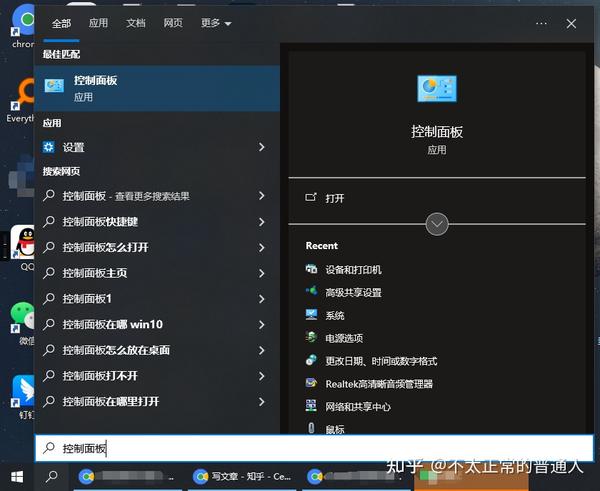The image size is (600, 491).
Task: Open the 控制面板 best match result
Action: (157, 88)
